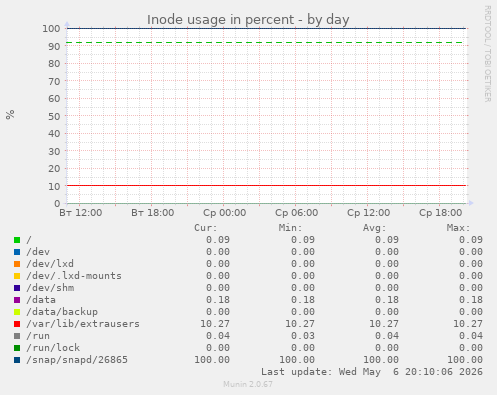The height and width of the screenshot is (395, 497).
Task: Click the dashed green line near 92%
Action: (x=266, y=43)
